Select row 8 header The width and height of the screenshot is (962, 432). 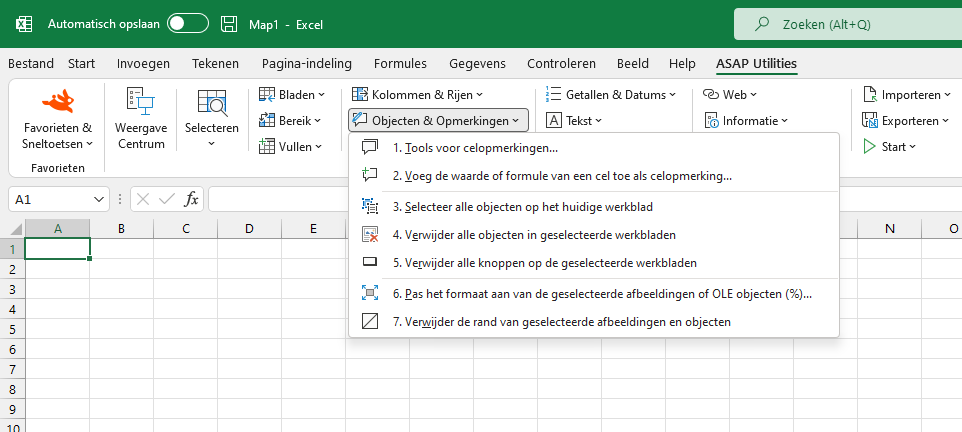pyautogui.click(x=12, y=389)
